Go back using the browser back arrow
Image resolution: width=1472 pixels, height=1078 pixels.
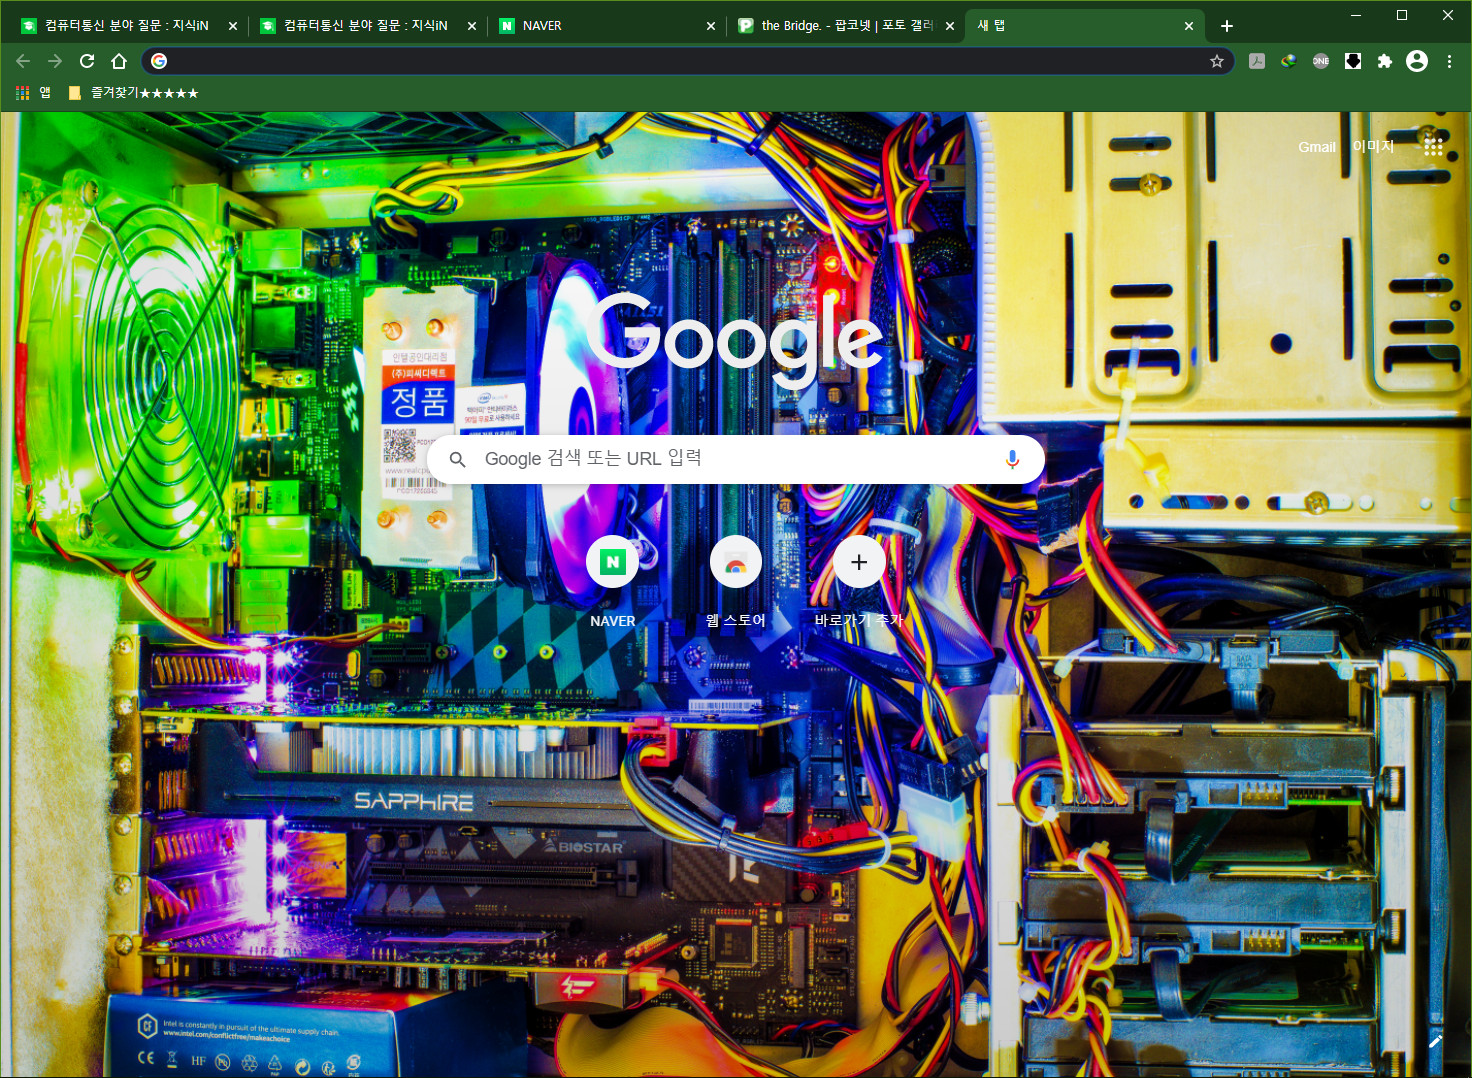(23, 61)
